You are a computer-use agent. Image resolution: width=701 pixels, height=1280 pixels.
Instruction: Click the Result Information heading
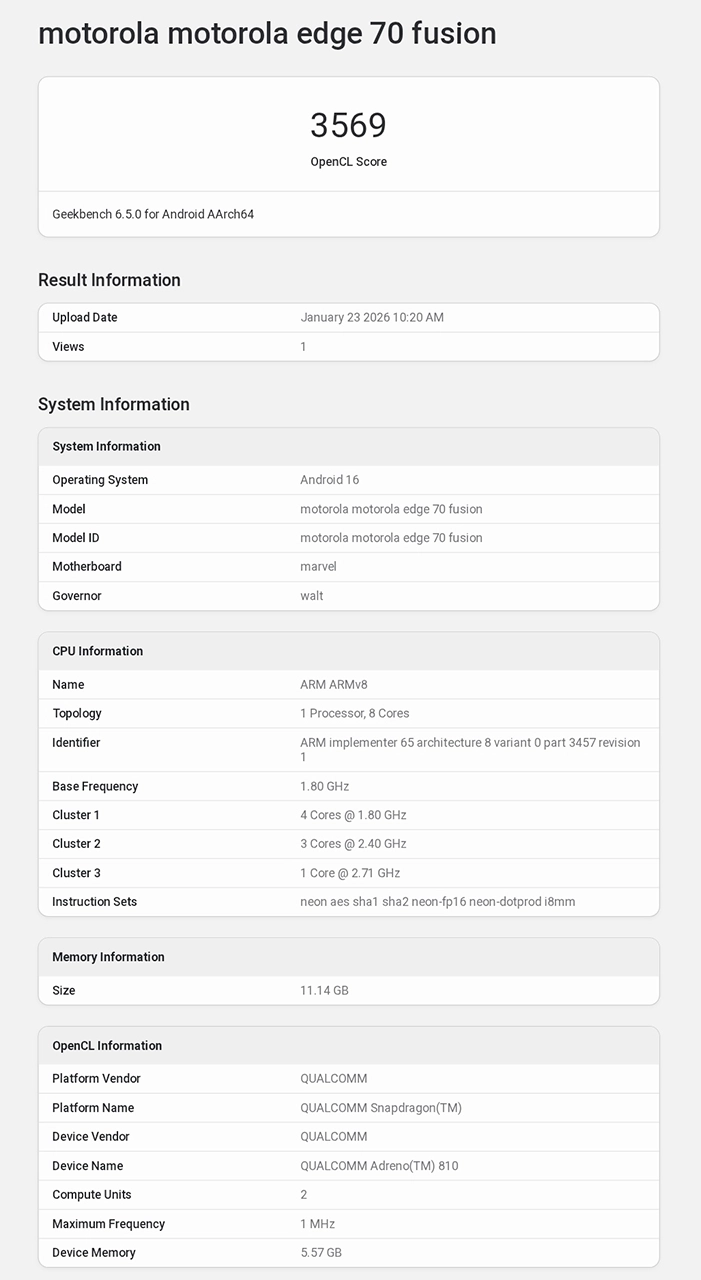(109, 280)
